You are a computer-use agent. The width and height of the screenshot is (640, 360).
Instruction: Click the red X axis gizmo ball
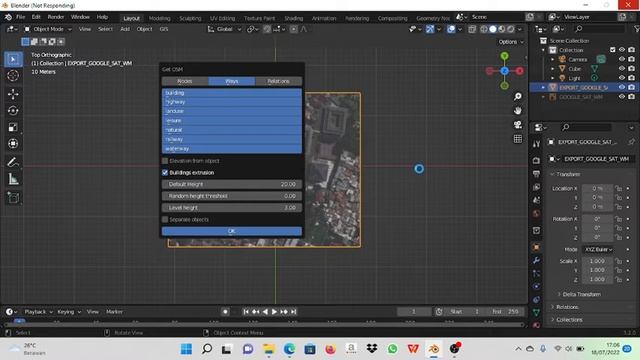[520, 71]
